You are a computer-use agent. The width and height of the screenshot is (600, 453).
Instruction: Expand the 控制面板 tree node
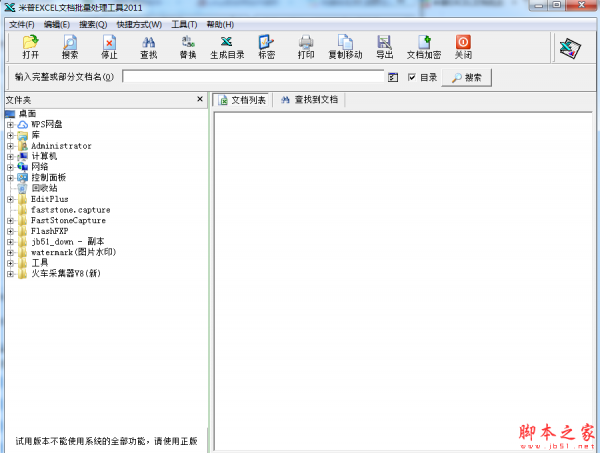click(x=10, y=178)
